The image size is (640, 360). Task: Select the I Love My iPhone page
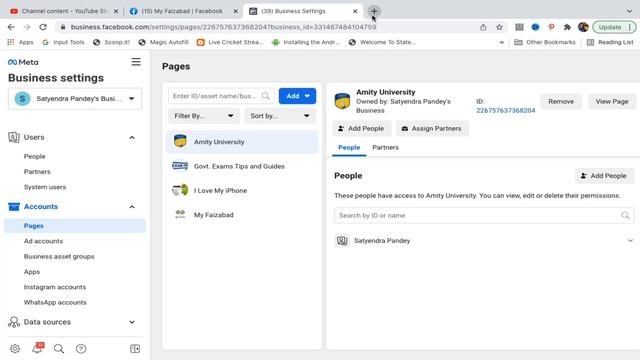(242, 191)
